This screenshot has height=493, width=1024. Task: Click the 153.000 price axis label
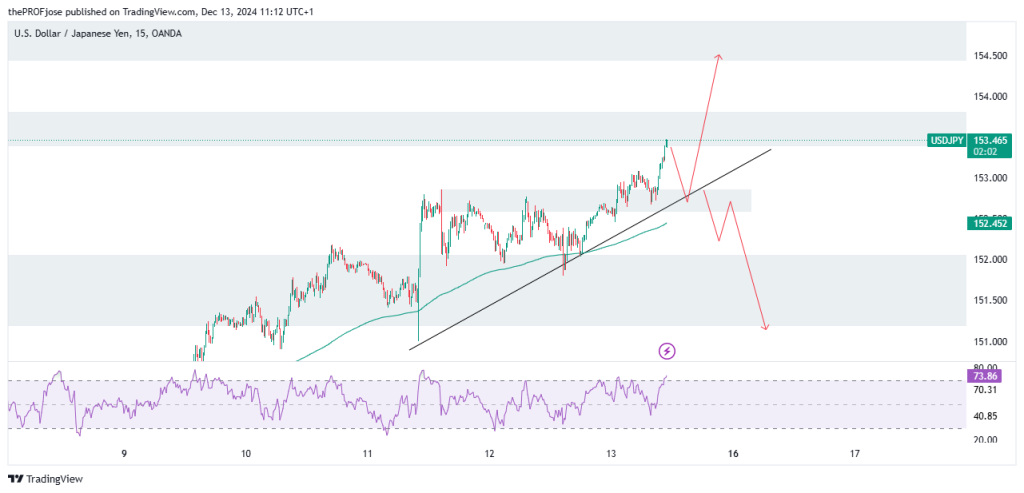[x=990, y=178]
